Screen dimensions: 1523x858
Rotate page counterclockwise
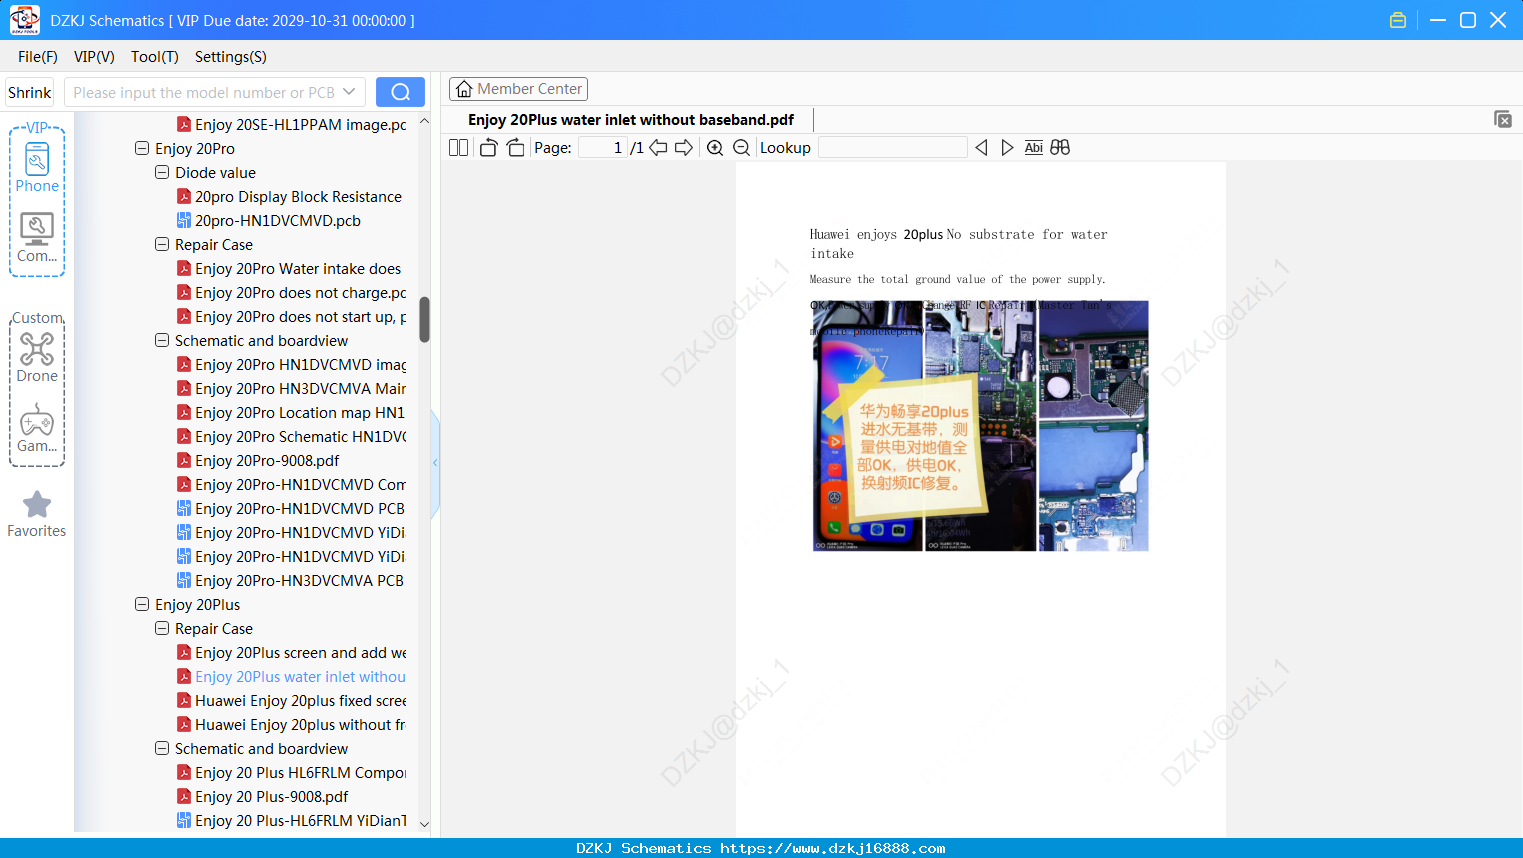tap(488, 148)
